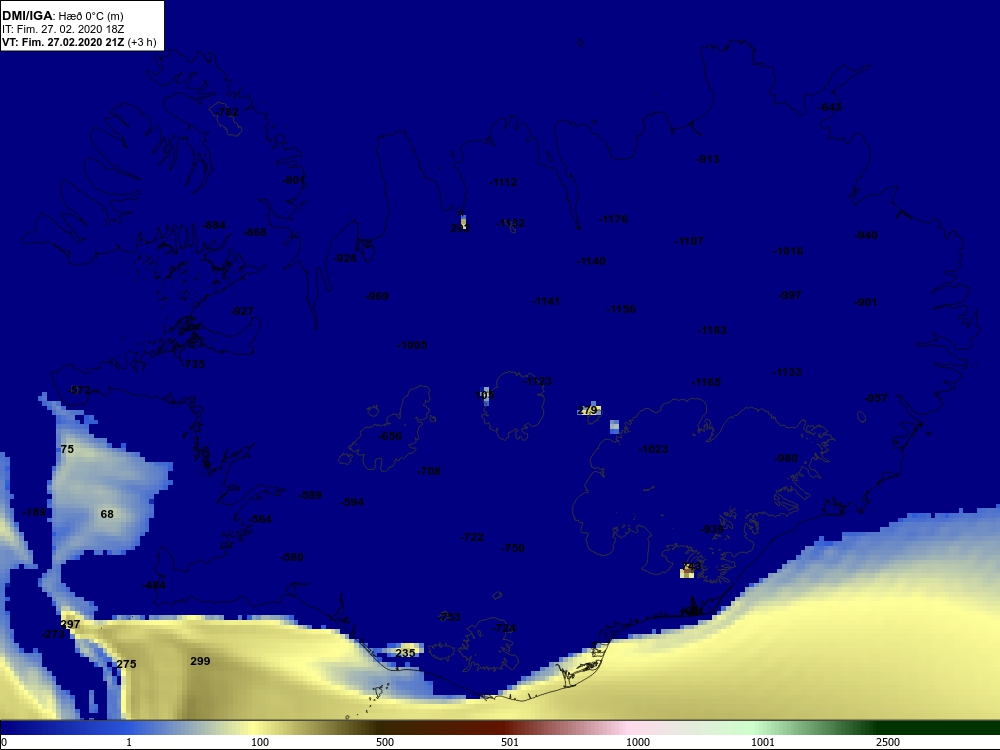Click the map value '-708'
This screenshot has height=750, width=1000.
pyautogui.click(x=429, y=471)
